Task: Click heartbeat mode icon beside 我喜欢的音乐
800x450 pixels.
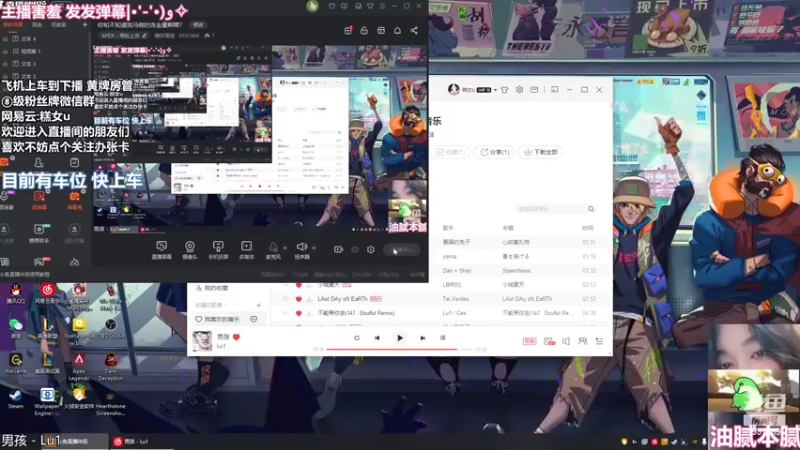Action: tap(254, 319)
